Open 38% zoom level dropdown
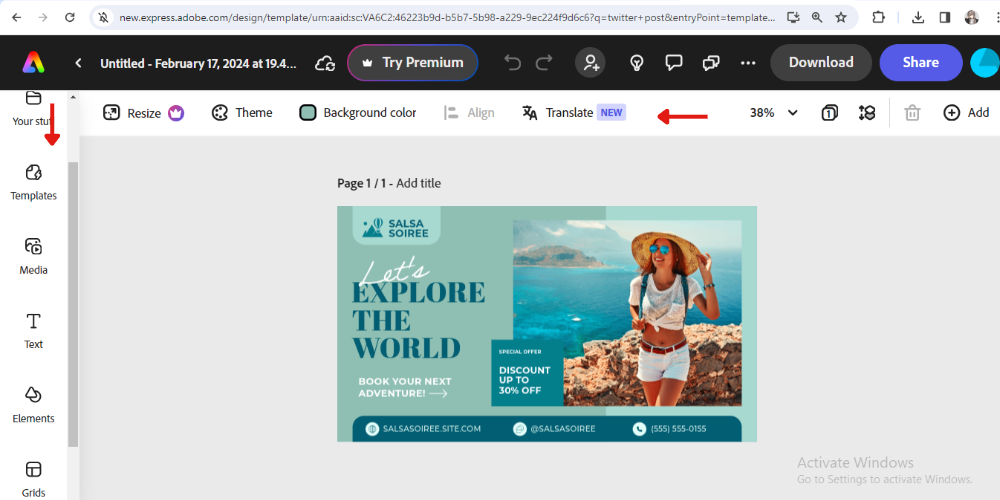Image resolution: width=1000 pixels, height=500 pixels. pyautogui.click(x=774, y=113)
